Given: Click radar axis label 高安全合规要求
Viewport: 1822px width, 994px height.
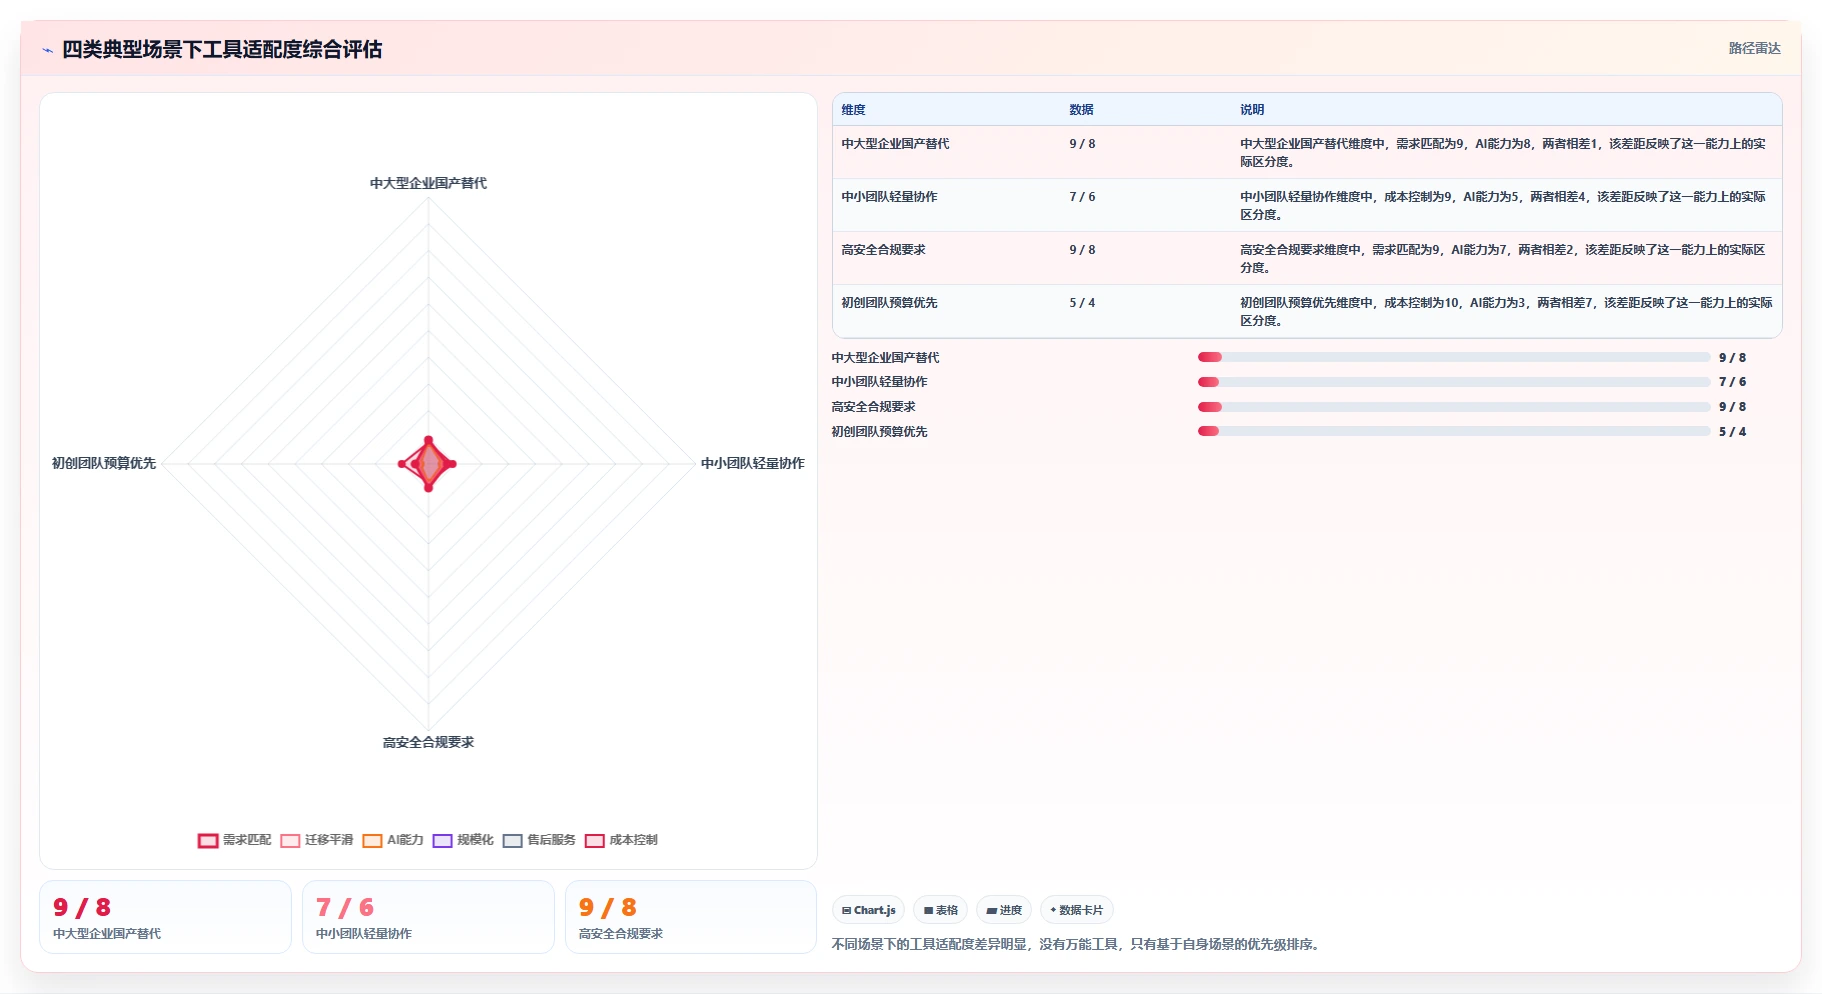Looking at the screenshot, I should [428, 742].
